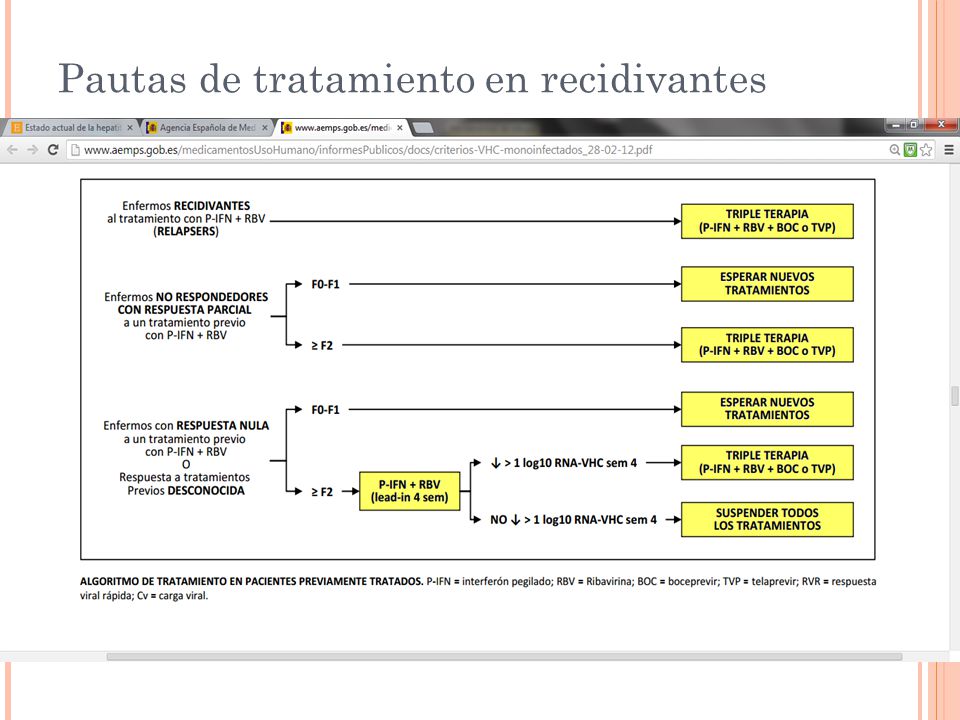Close the browser window
Viewport: 960px width, 720px height.
pyautogui.click(x=940, y=125)
